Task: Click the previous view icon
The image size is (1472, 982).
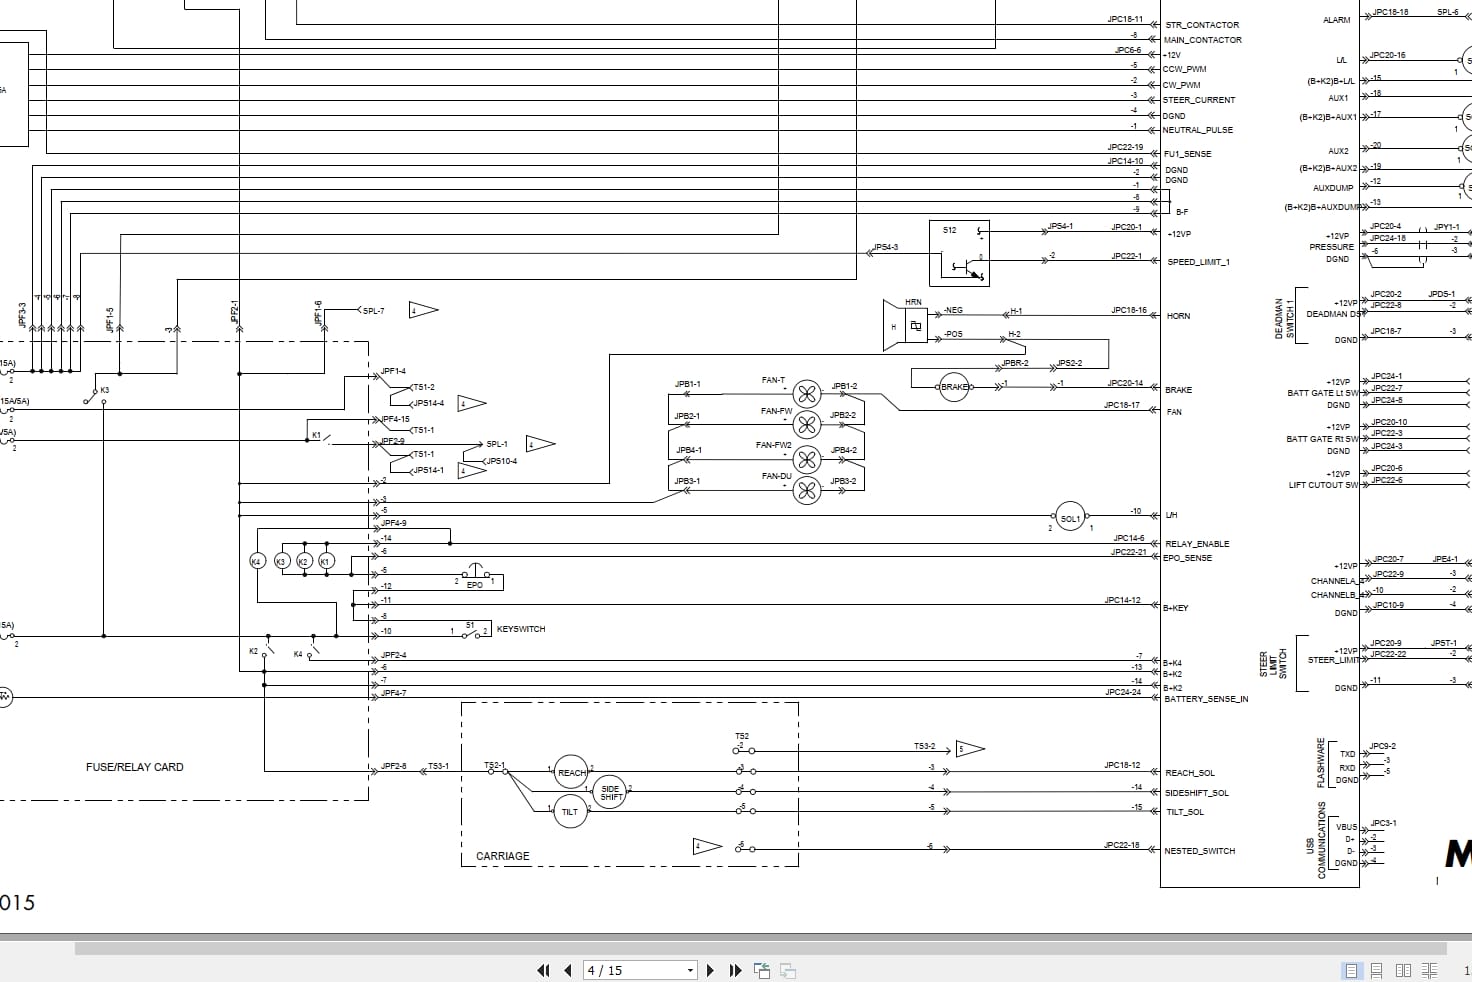Action: [x=762, y=970]
